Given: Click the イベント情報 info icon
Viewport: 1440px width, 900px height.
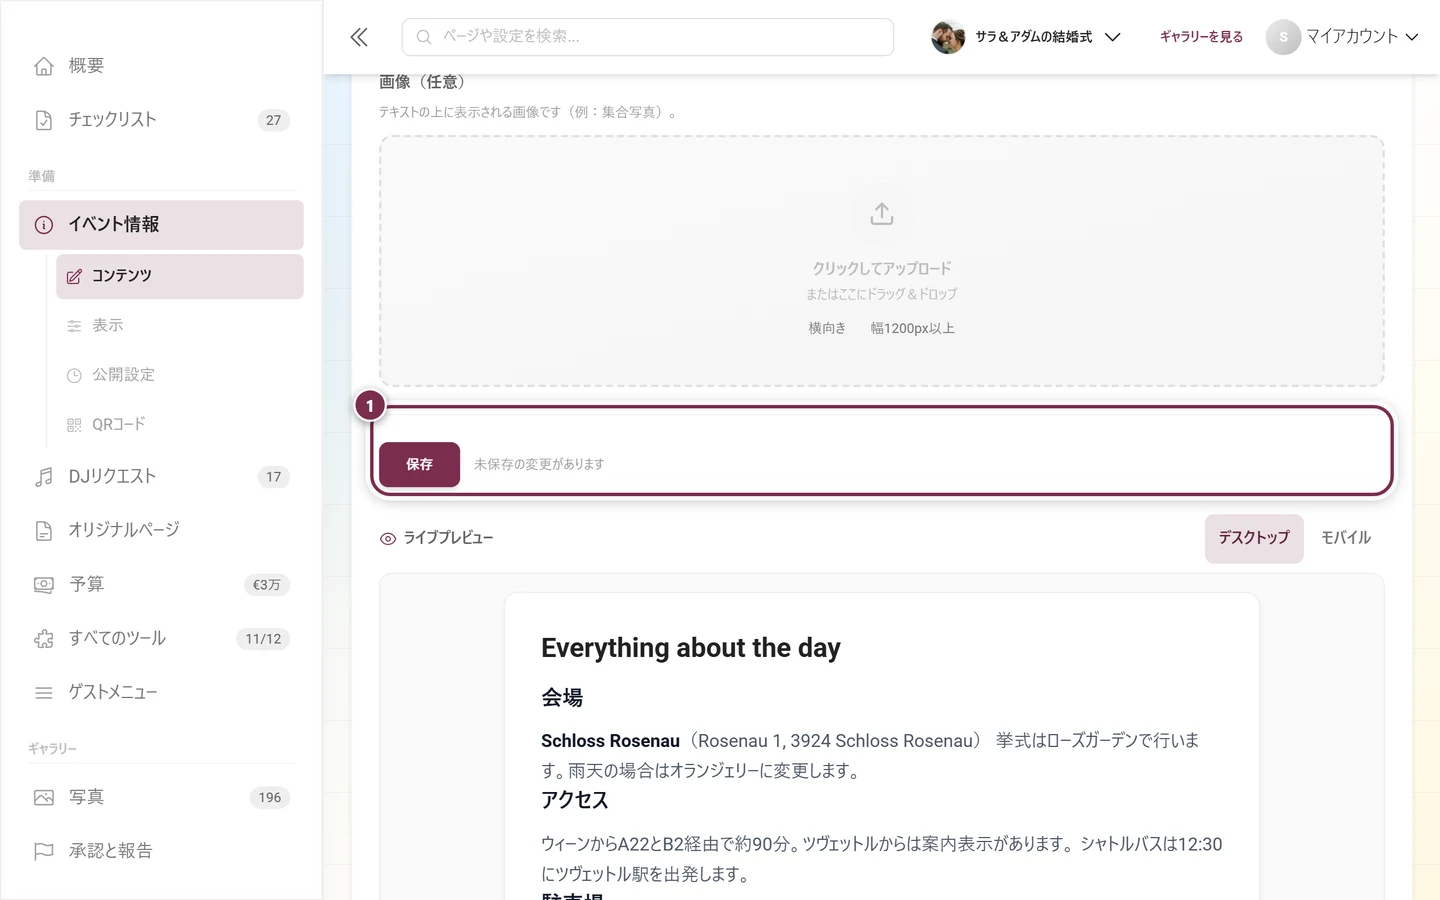Looking at the screenshot, I should click(x=44, y=225).
